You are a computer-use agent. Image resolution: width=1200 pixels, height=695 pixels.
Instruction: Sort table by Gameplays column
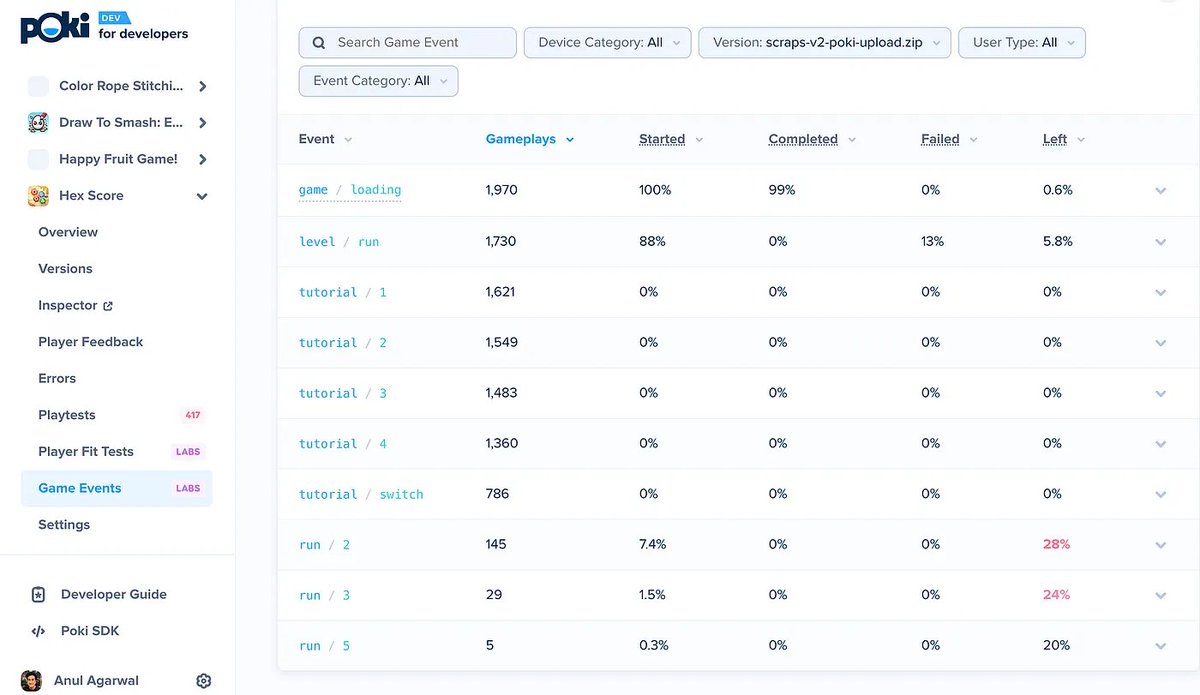point(530,139)
